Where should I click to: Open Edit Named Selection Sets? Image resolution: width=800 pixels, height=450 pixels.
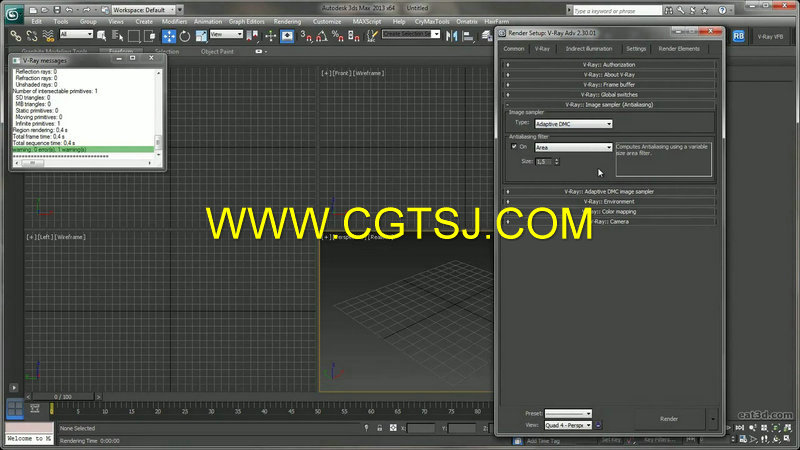[372, 36]
